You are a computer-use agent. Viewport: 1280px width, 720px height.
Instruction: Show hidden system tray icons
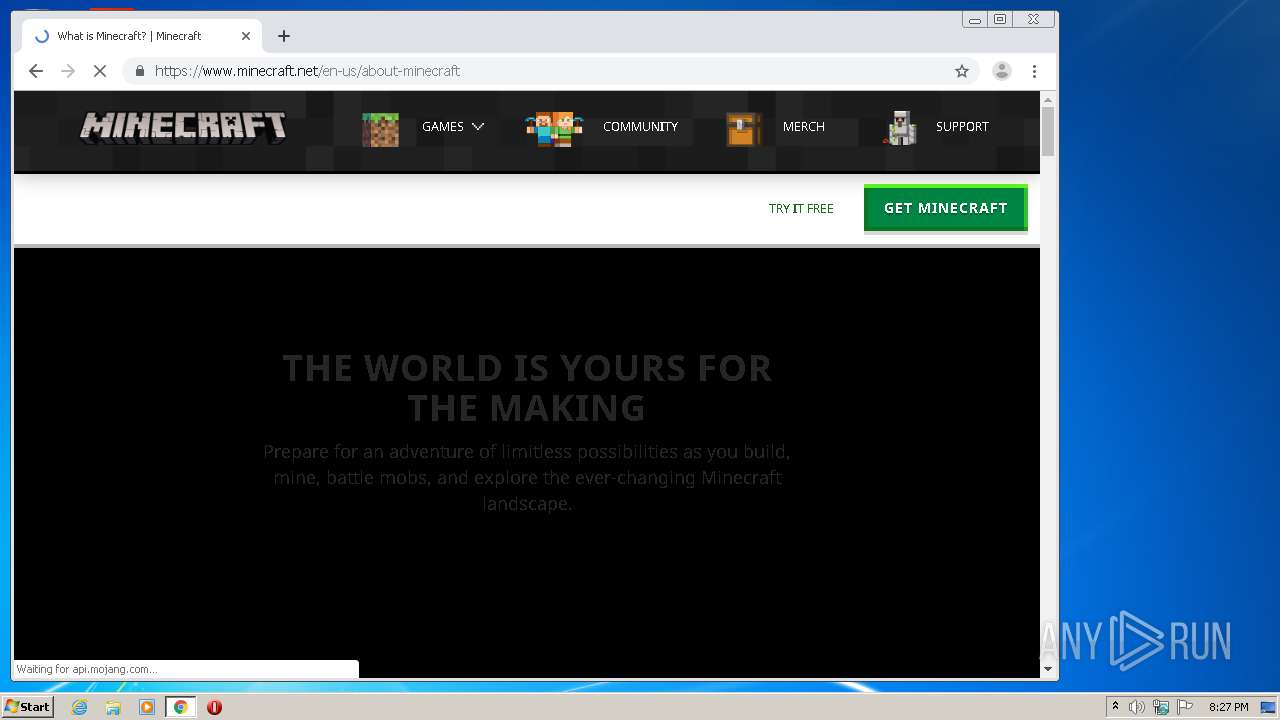1115,707
